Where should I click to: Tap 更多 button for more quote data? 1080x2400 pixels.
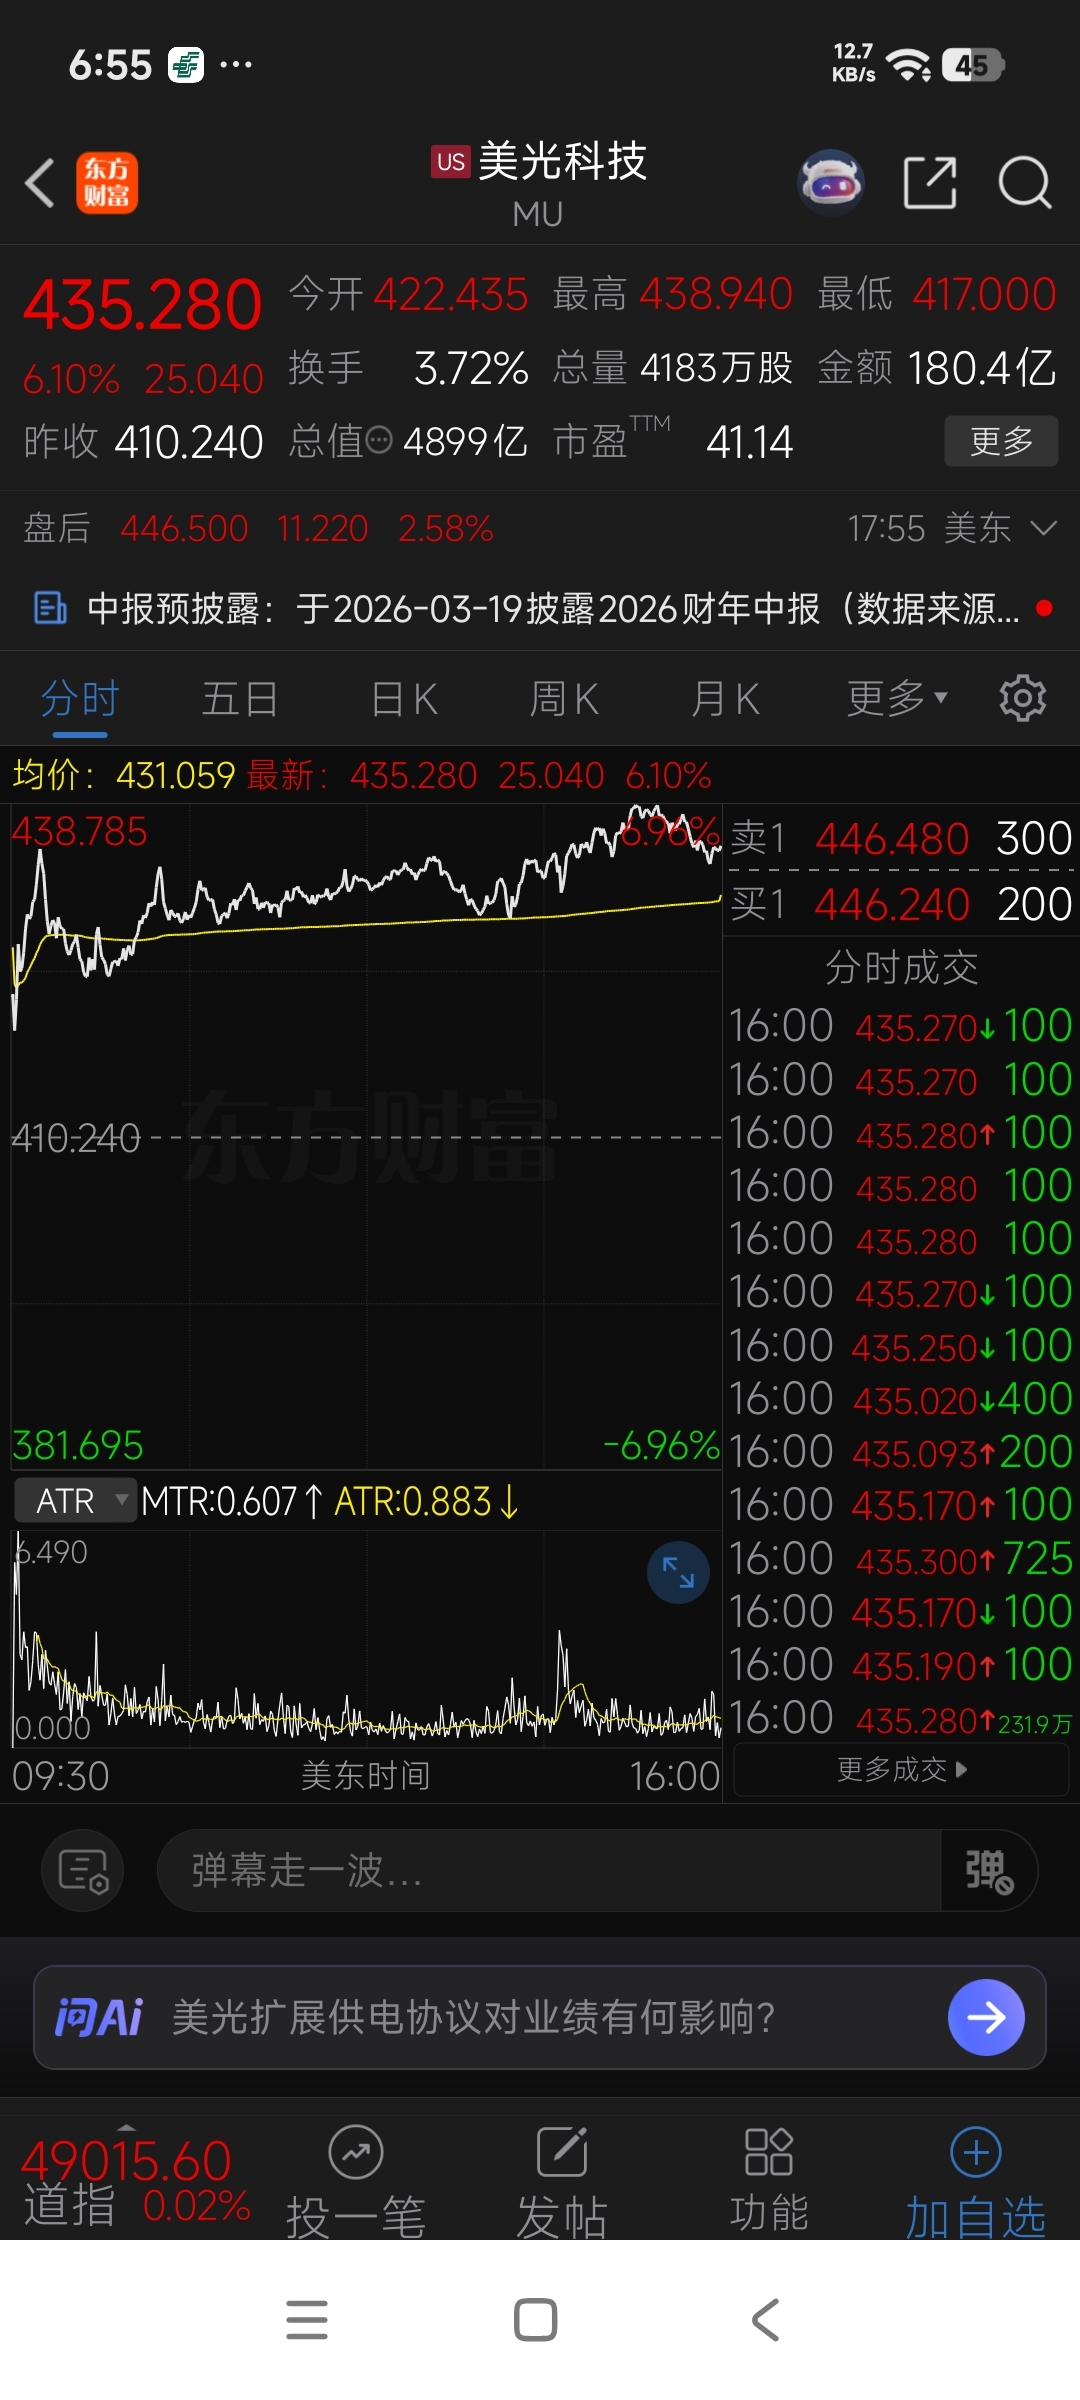1001,441
